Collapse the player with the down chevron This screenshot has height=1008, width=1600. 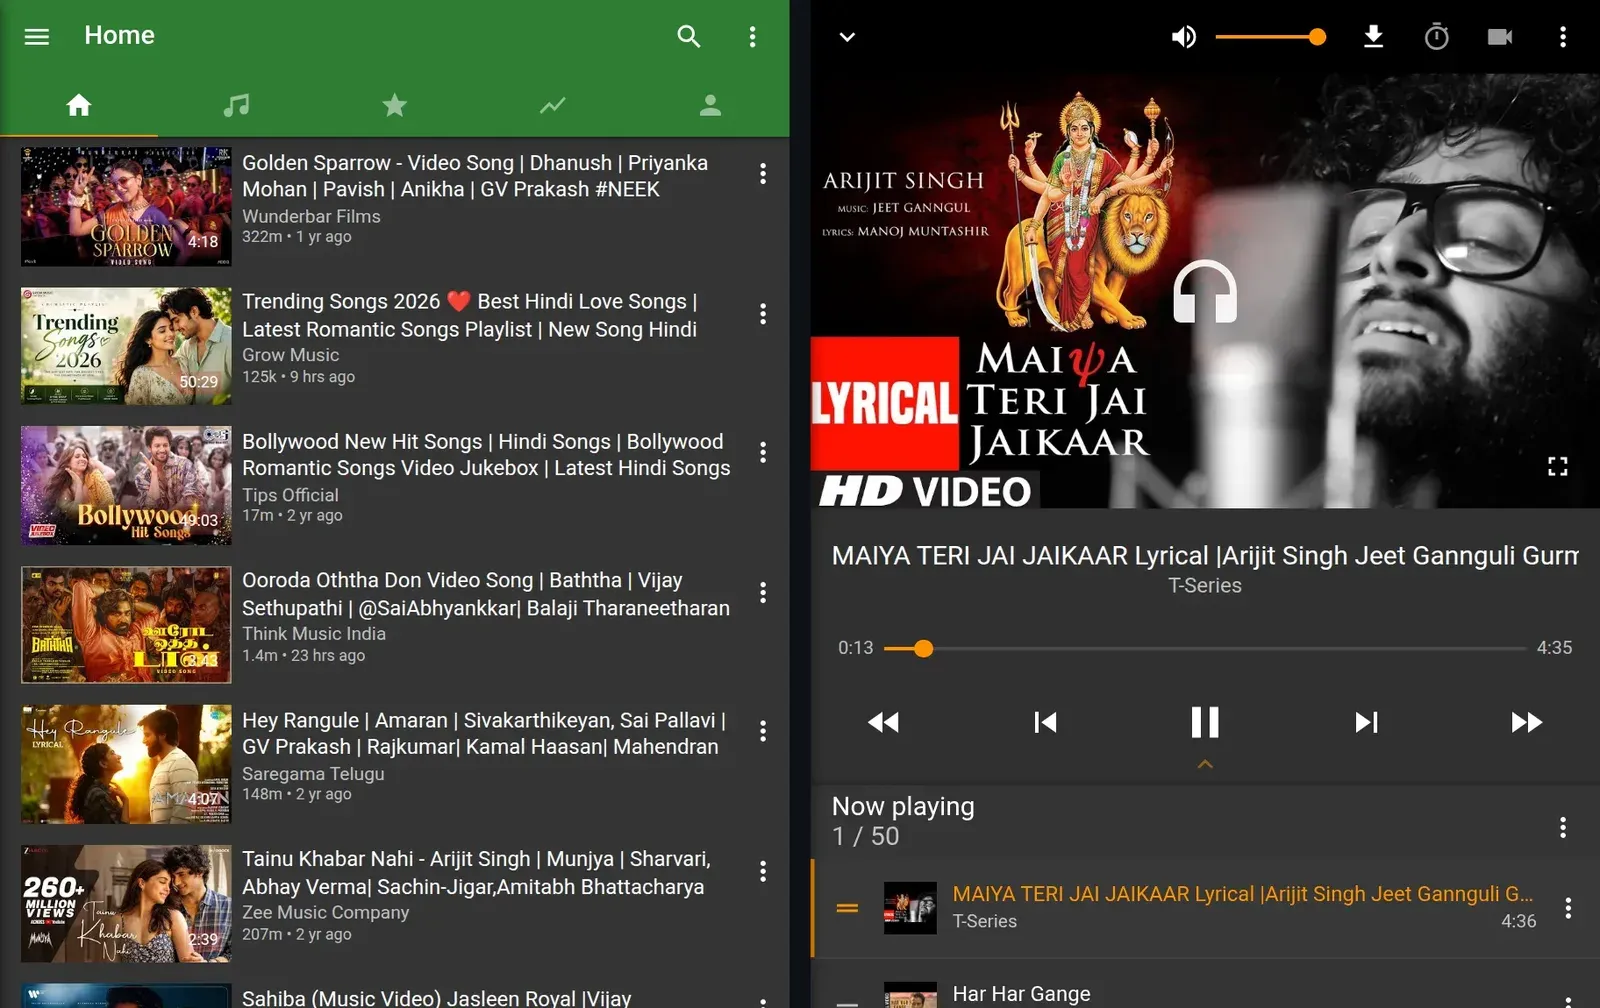point(847,37)
